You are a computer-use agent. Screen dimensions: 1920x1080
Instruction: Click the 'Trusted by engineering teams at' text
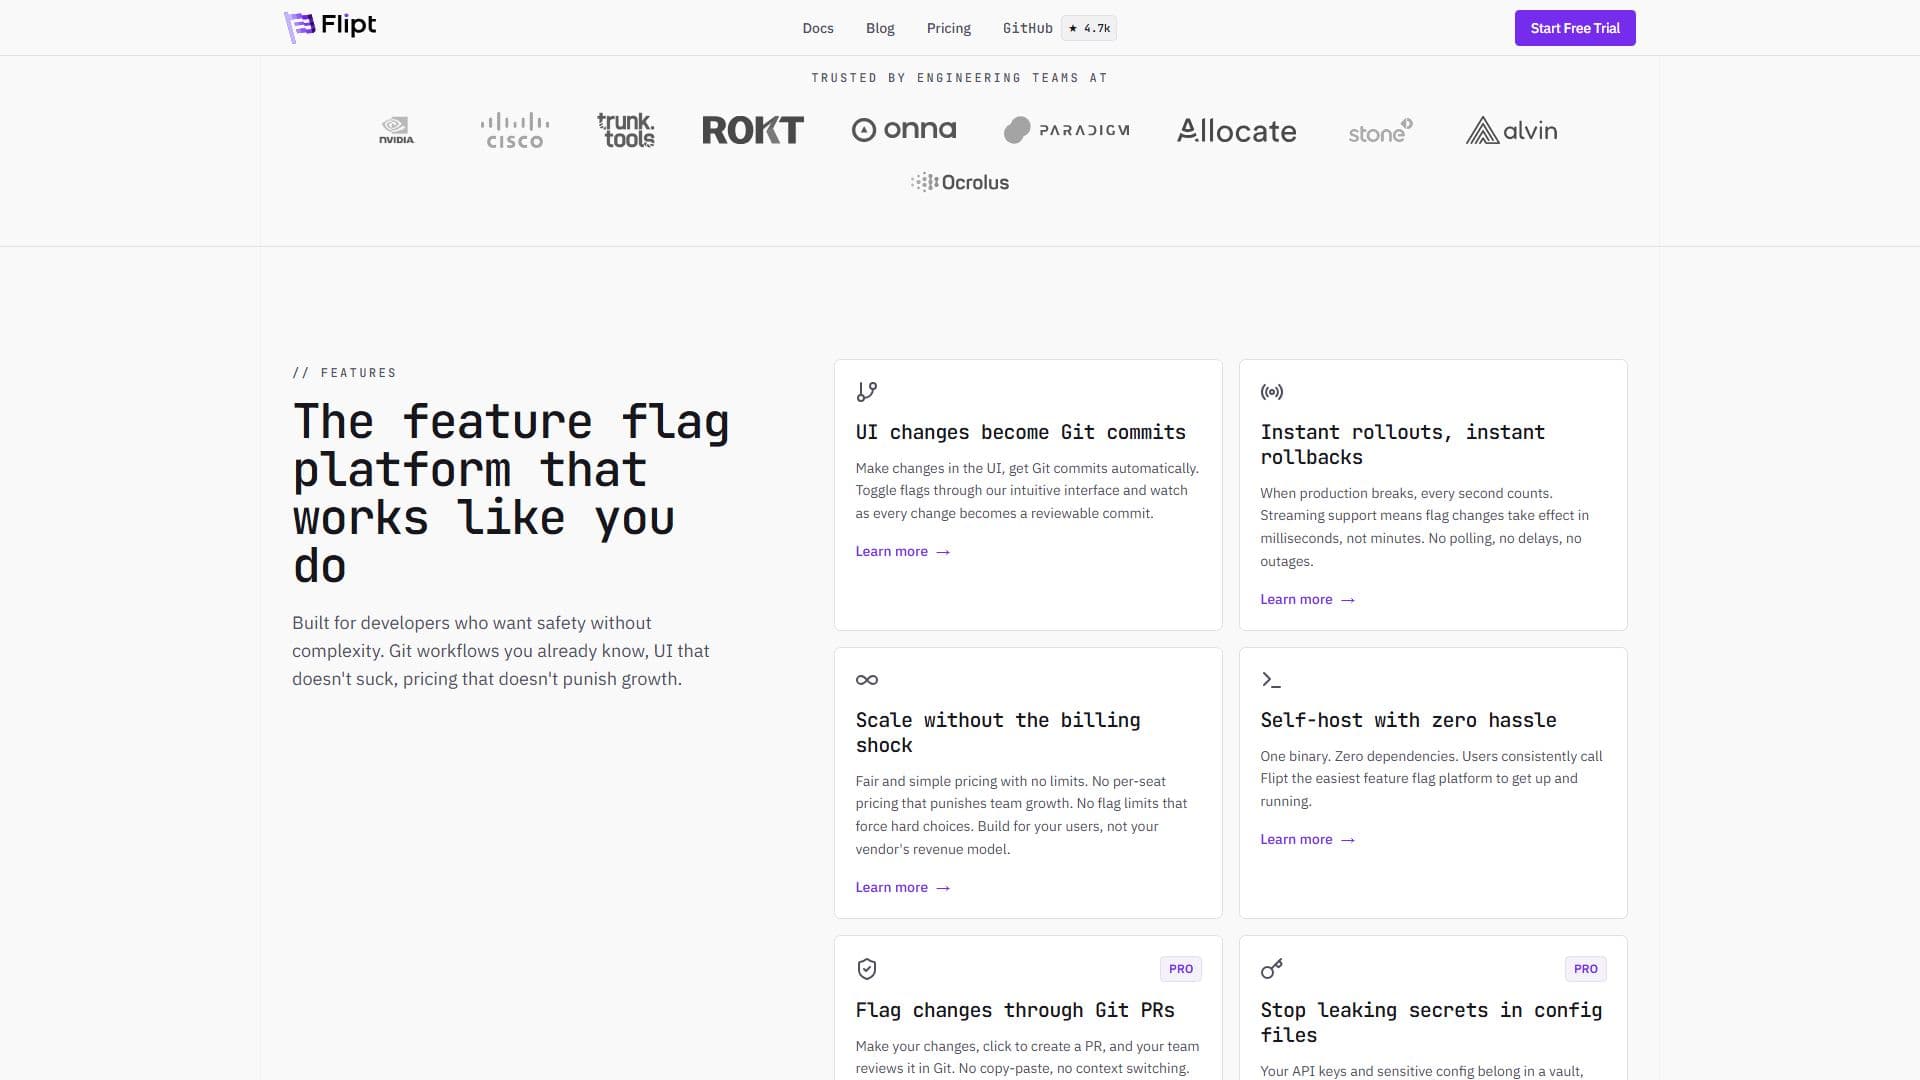960,78
